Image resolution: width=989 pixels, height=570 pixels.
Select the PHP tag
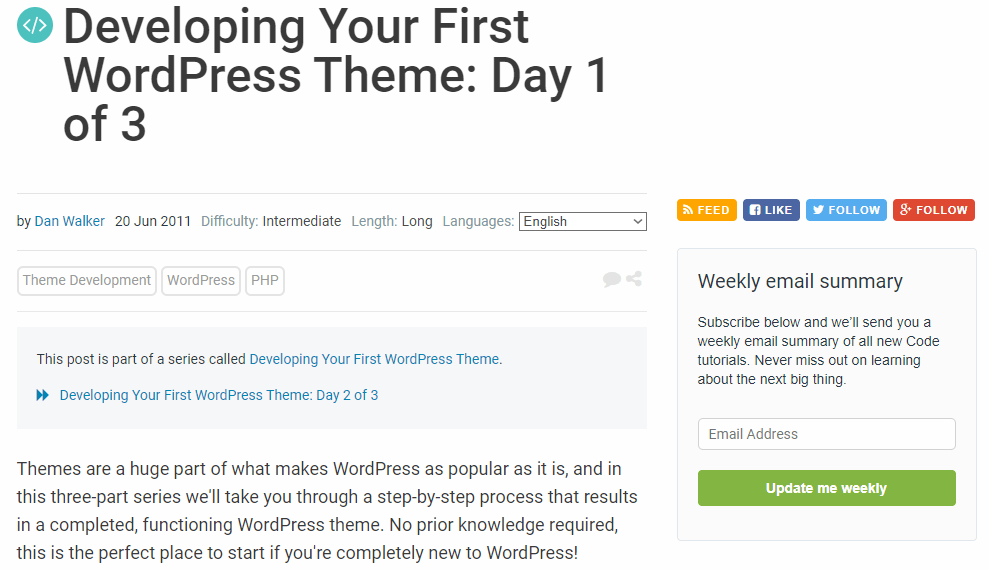point(265,281)
